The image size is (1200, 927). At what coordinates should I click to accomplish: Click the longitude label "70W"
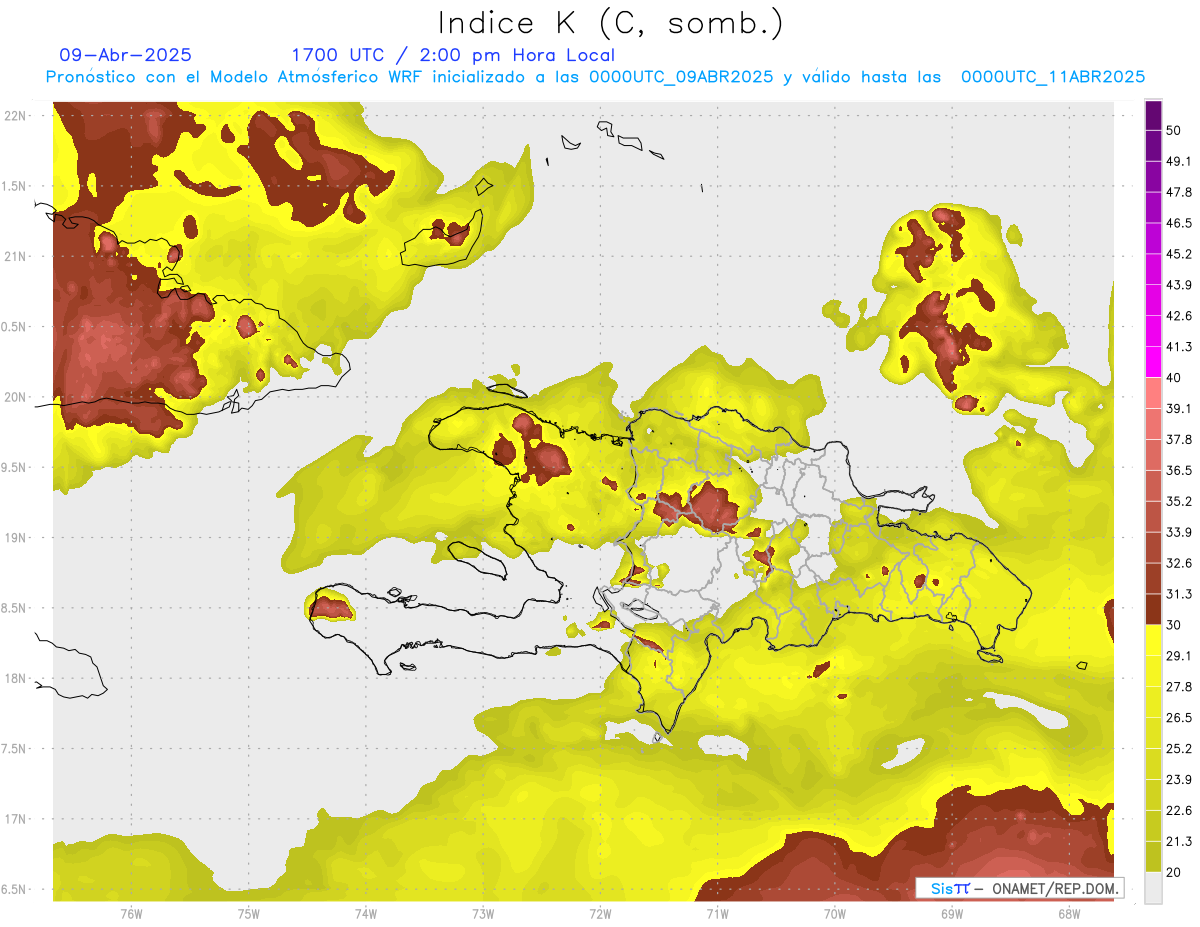coord(835,914)
